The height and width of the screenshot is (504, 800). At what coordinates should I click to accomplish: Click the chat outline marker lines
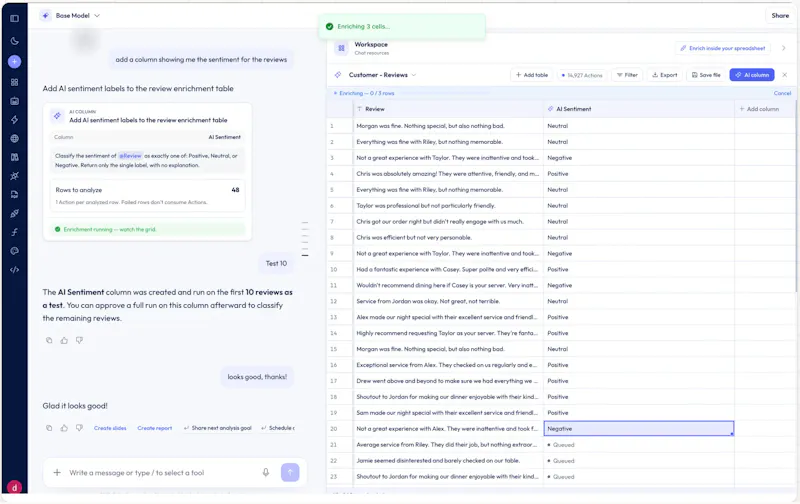pyautogui.click(x=305, y=239)
